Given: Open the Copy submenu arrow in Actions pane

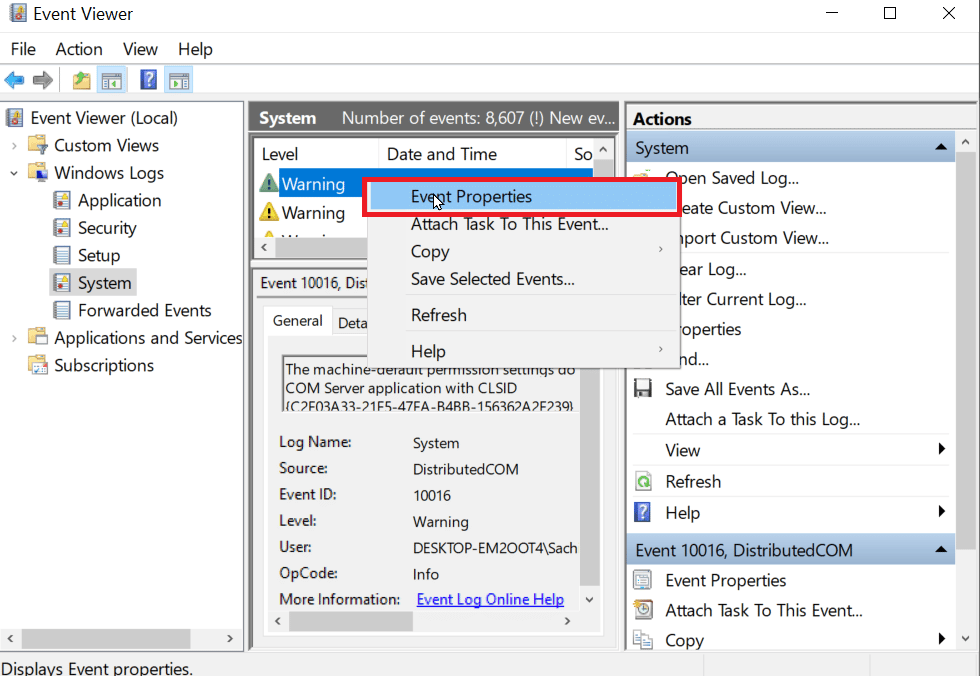Looking at the screenshot, I should tap(942, 639).
